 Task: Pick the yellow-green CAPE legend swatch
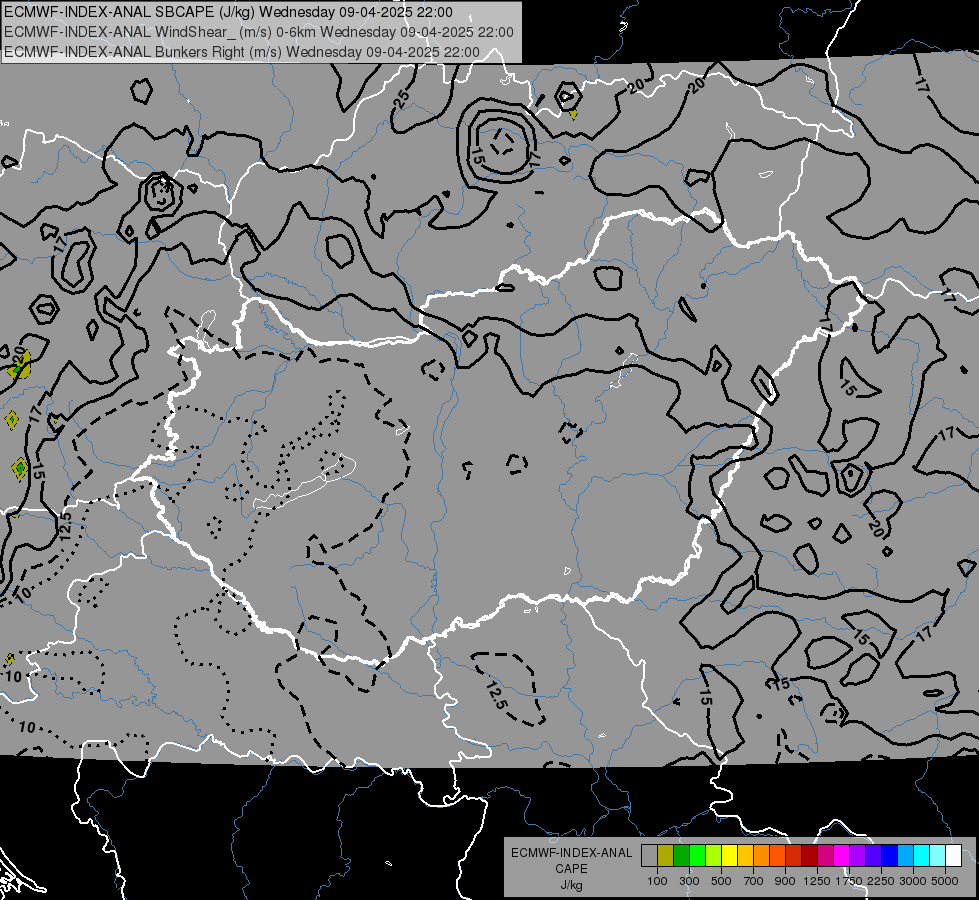(714, 856)
